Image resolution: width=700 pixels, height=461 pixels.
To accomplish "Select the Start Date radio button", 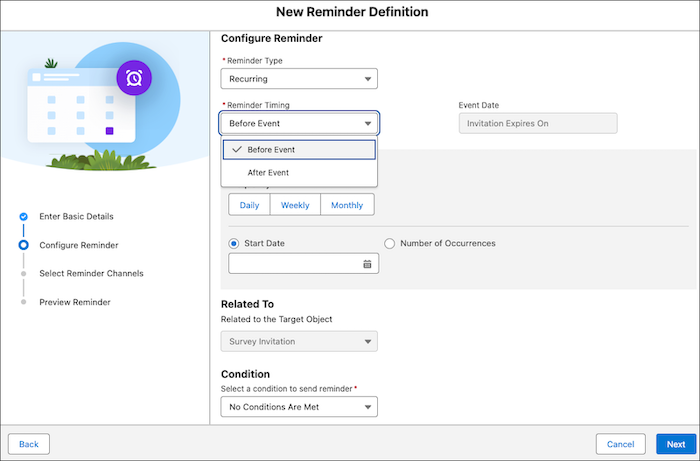I will click(x=235, y=243).
